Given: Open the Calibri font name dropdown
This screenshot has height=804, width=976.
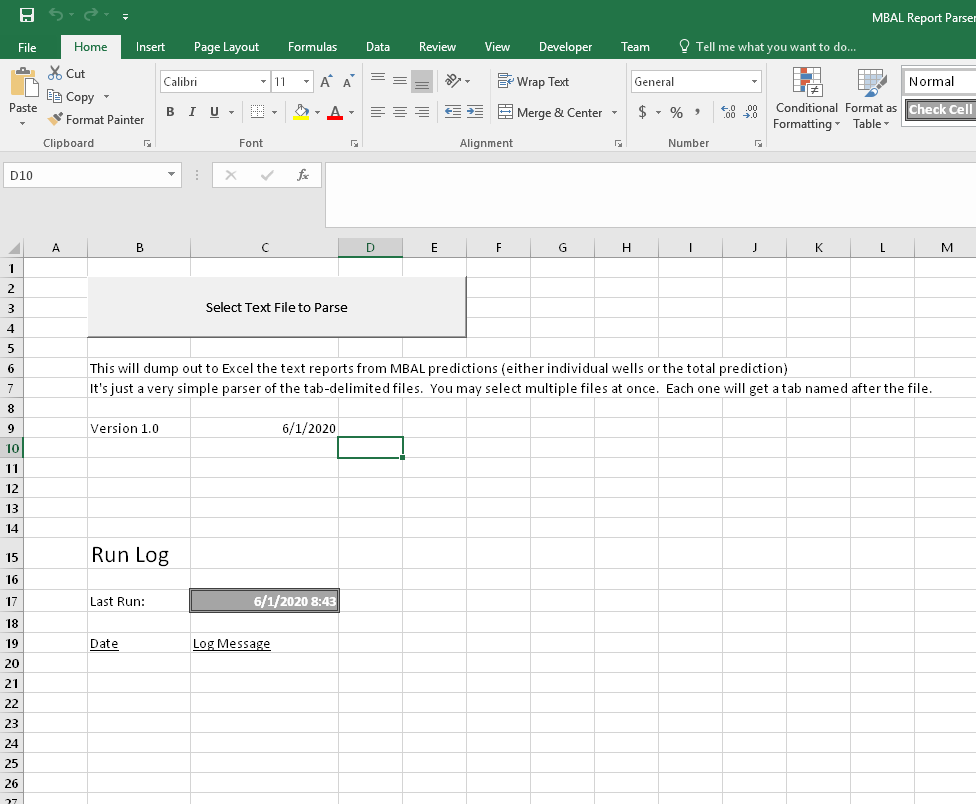Looking at the screenshot, I should (264, 82).
